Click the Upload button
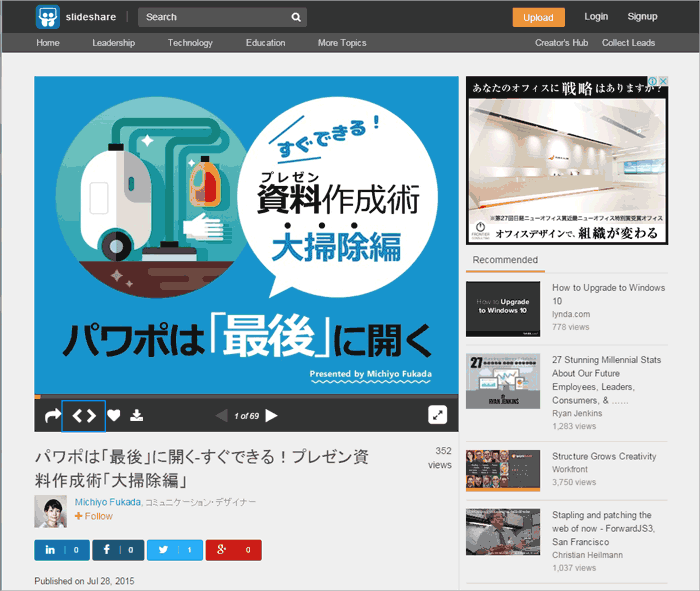Image resolution: width=700 pixels, height=591 pixels. (538, 17)
